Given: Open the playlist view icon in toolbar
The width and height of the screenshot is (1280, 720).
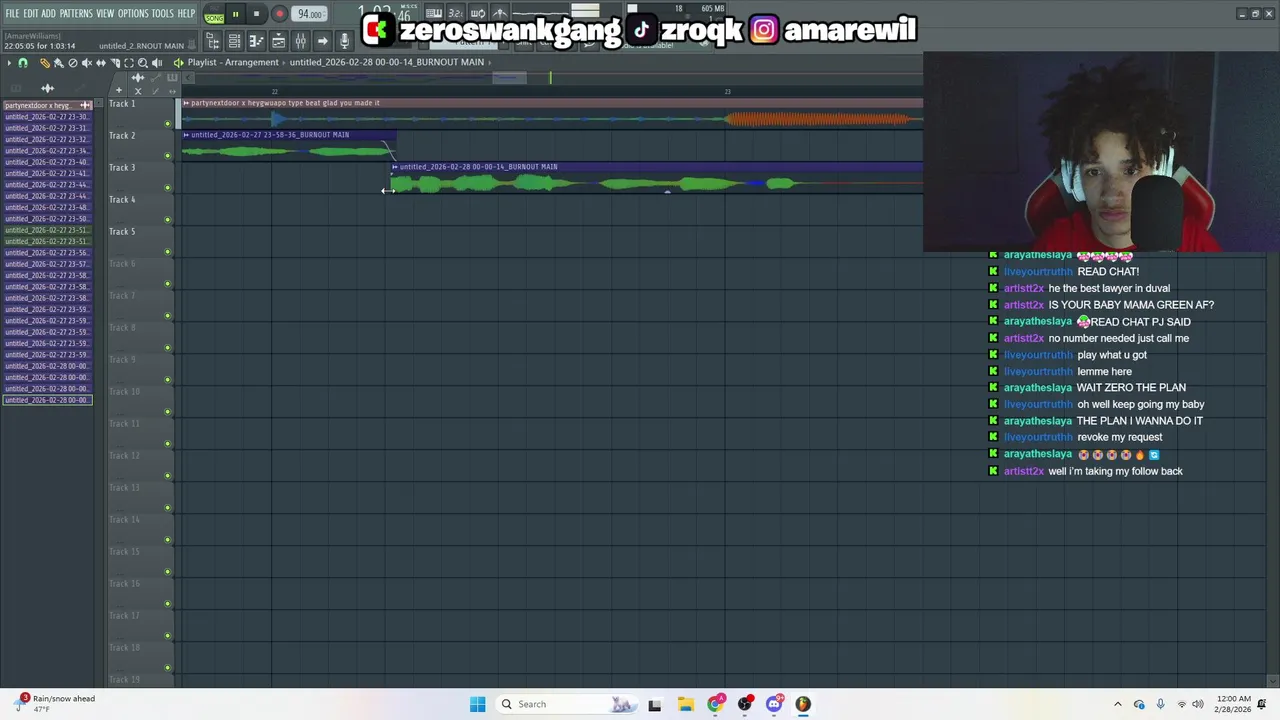Looking at the screenshot, I should coord(278,41).
